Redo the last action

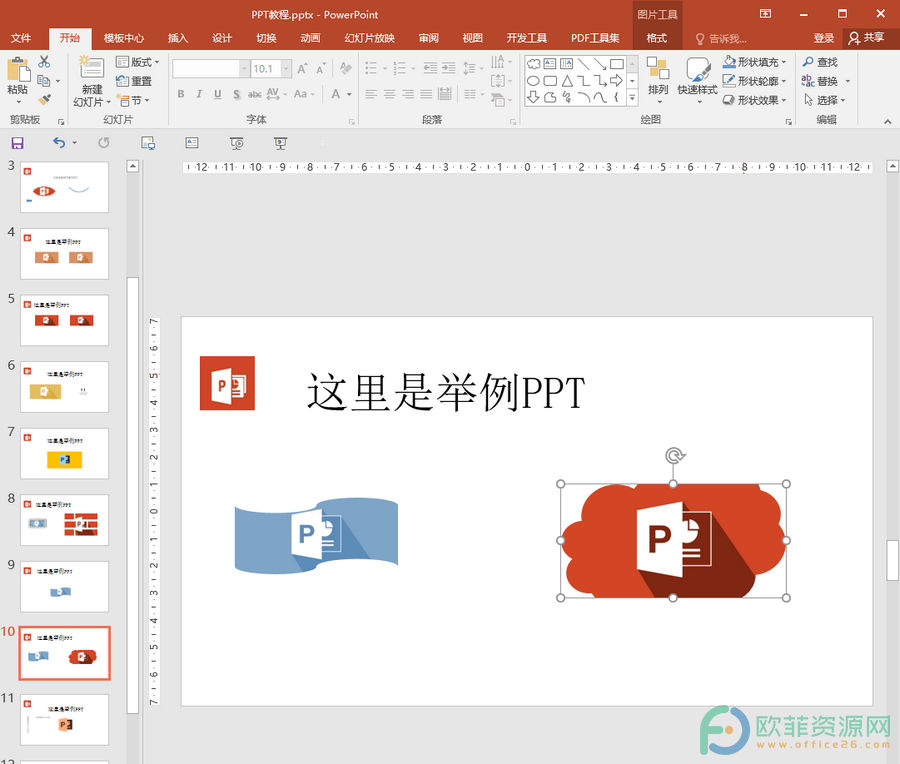click(x=103, y=142)
